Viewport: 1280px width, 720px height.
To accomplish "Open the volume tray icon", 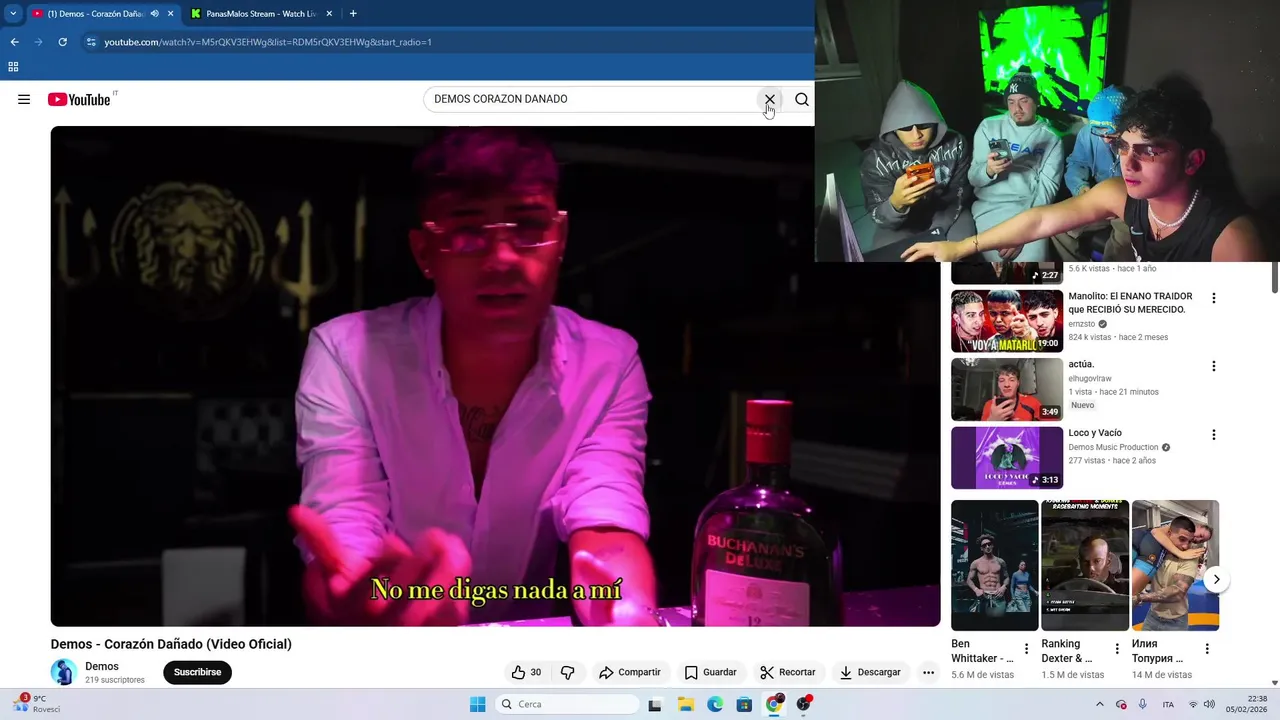I will pos(1208,704).
